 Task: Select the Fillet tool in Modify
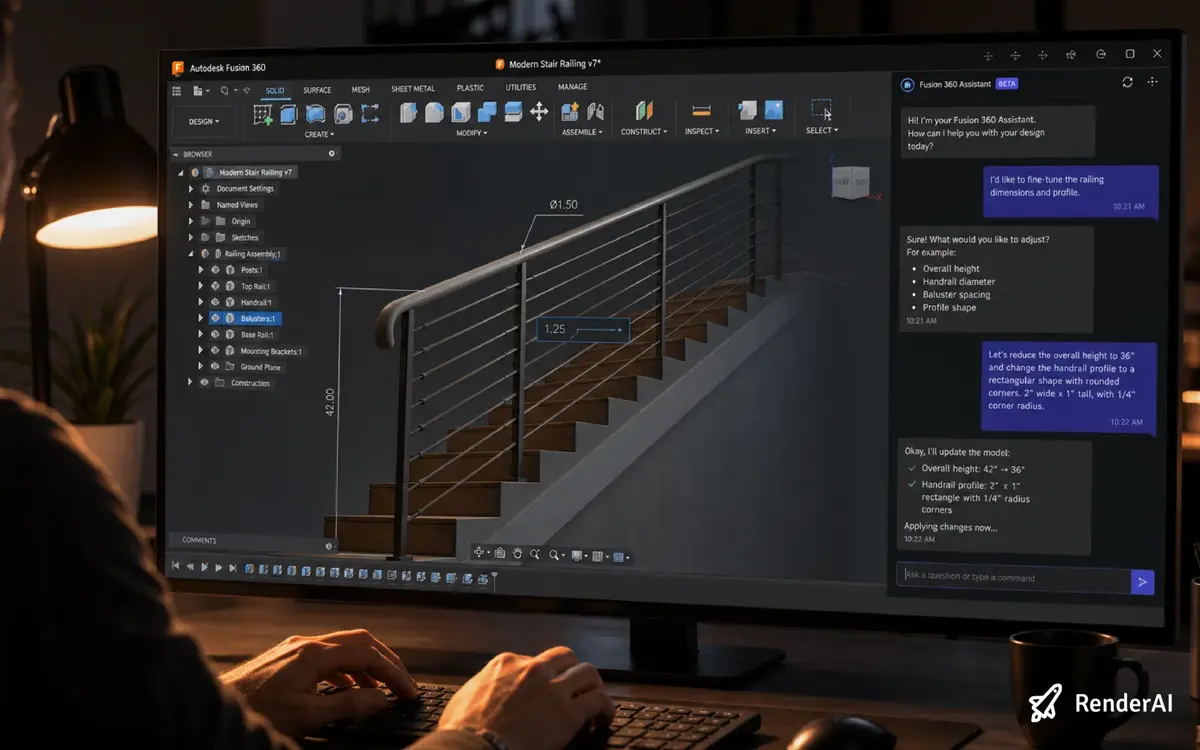(435, 112)
